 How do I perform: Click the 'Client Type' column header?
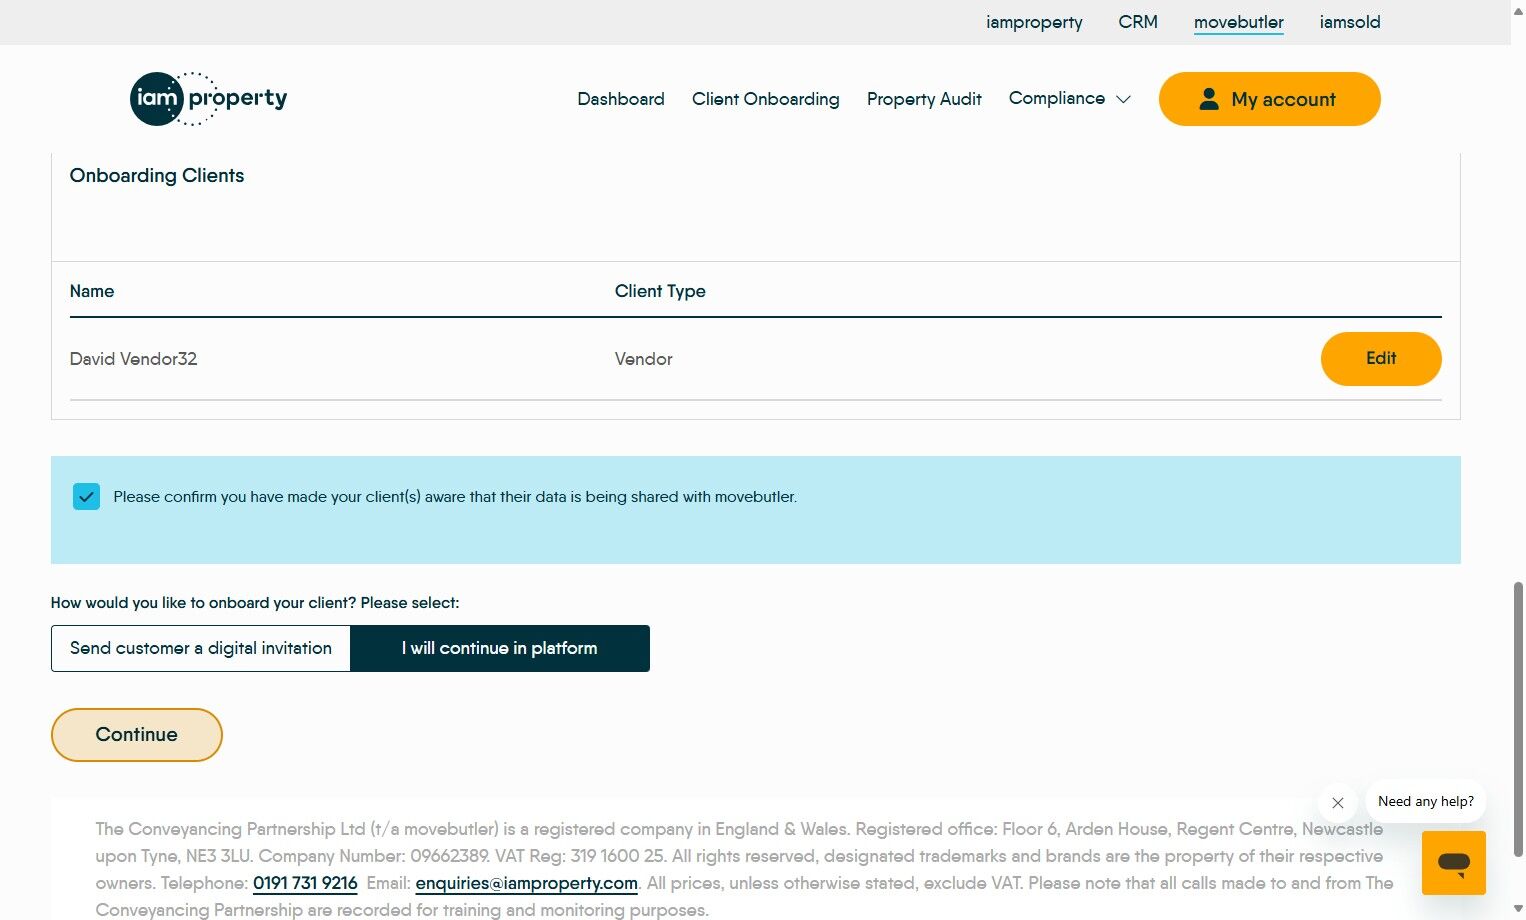[660, 291]
